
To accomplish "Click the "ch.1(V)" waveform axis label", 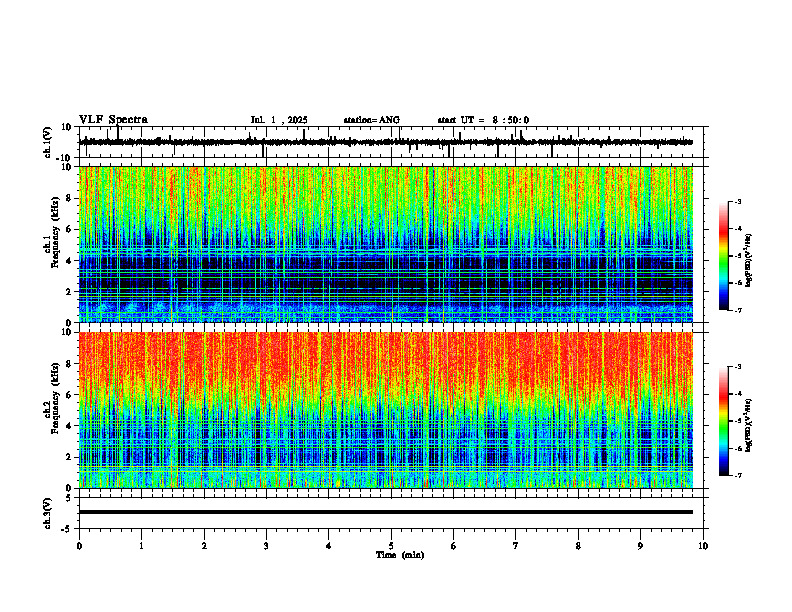I will [48, 142].
